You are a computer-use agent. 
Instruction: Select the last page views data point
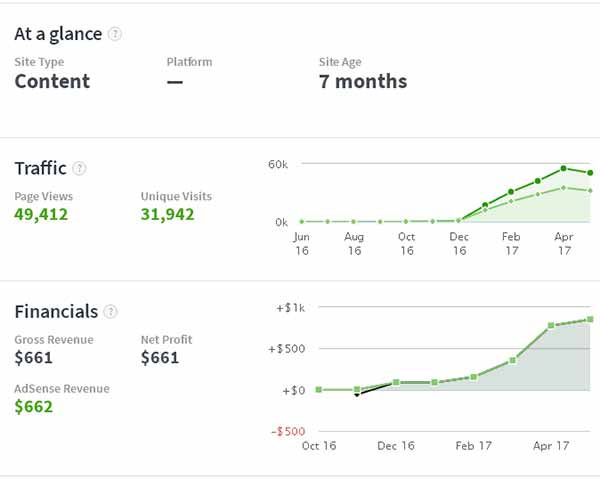591,173
